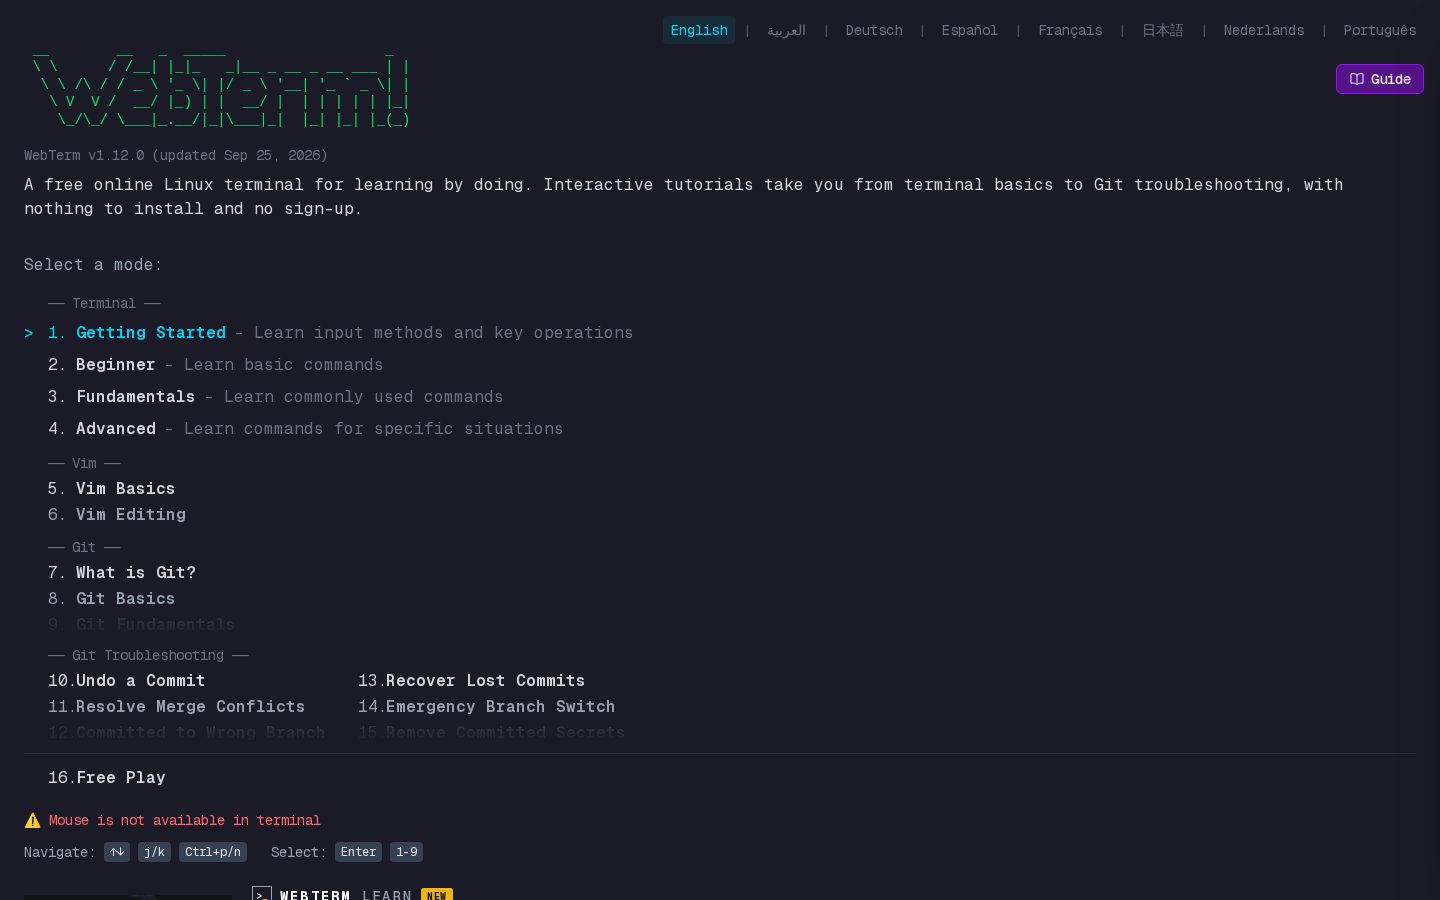This screenshot has height=900, width=1440.
Task: Click the Ctrl+p/n key hint
Action: 213,852
